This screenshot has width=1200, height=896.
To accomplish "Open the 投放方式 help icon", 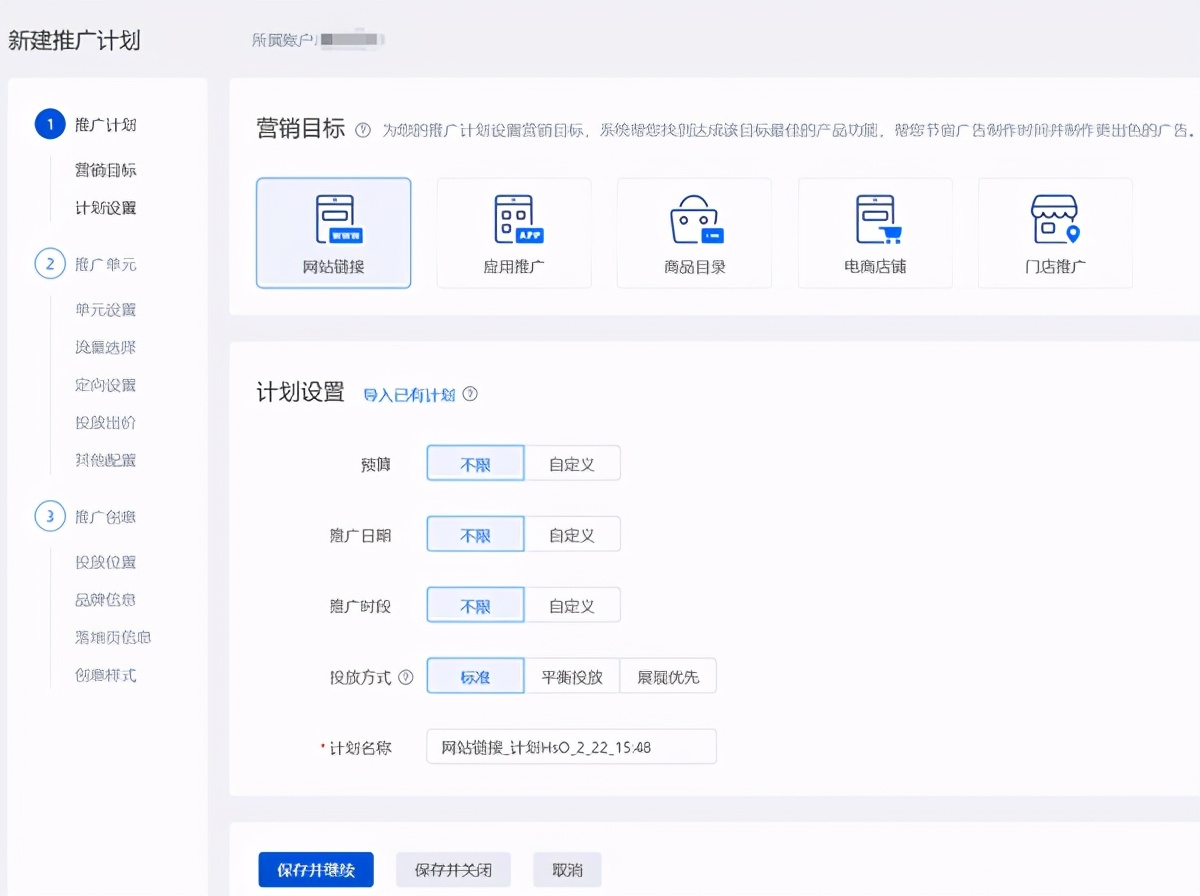I will tap(405, 675).
